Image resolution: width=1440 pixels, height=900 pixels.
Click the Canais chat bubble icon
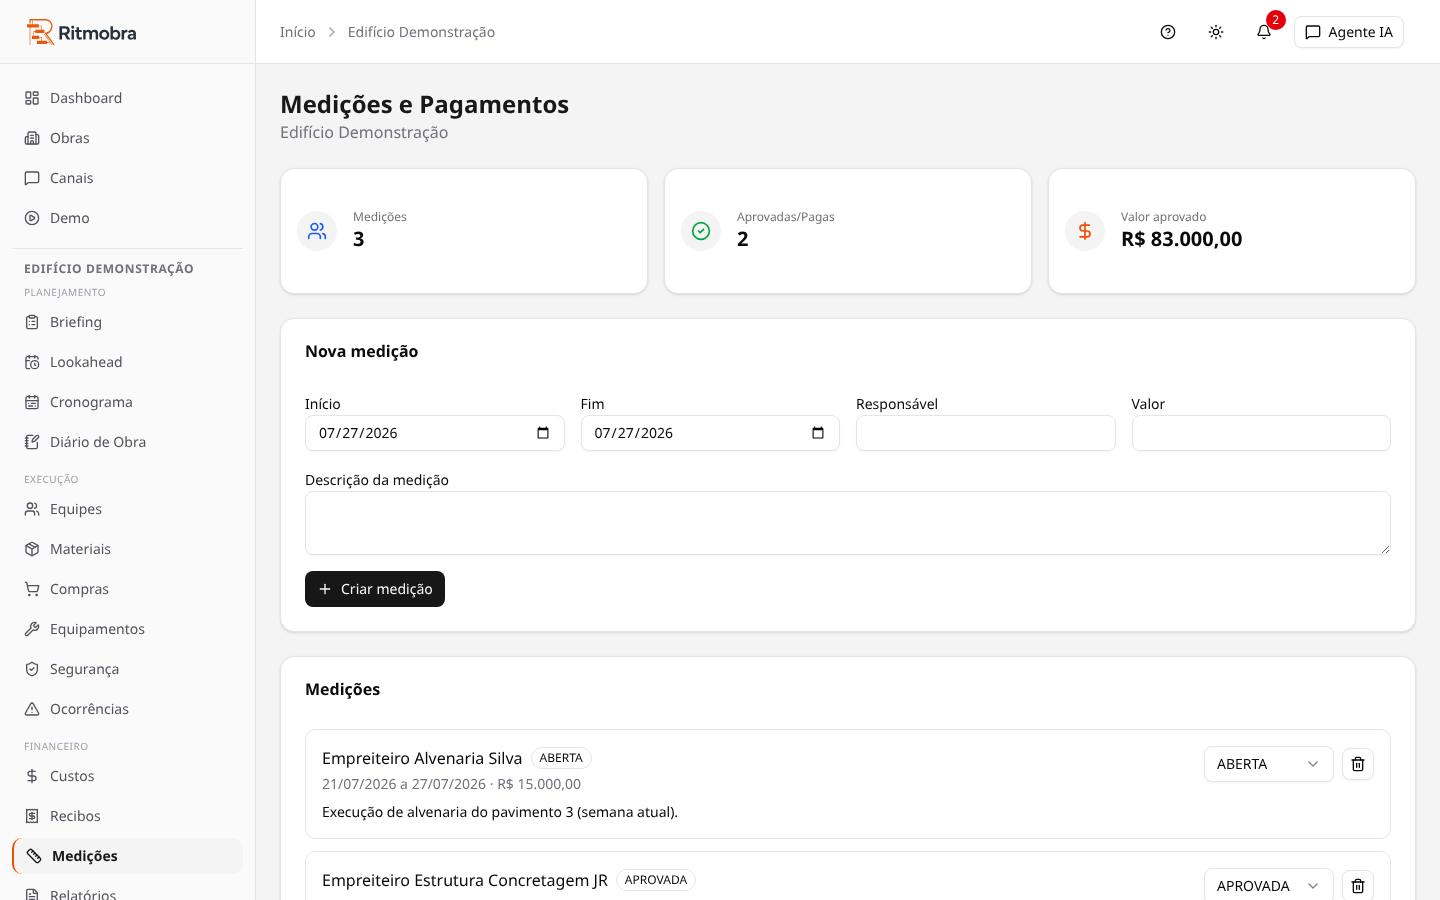click(32, 178)
